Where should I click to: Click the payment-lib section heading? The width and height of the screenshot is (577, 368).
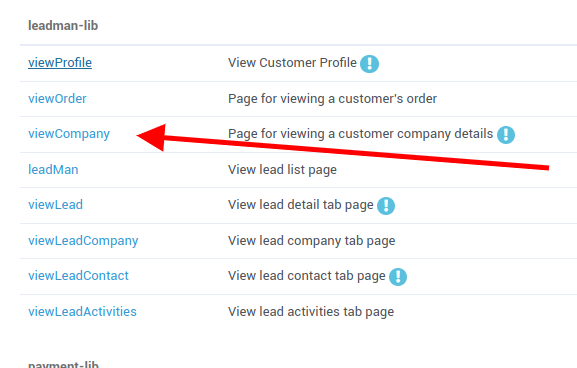[63, 364]
